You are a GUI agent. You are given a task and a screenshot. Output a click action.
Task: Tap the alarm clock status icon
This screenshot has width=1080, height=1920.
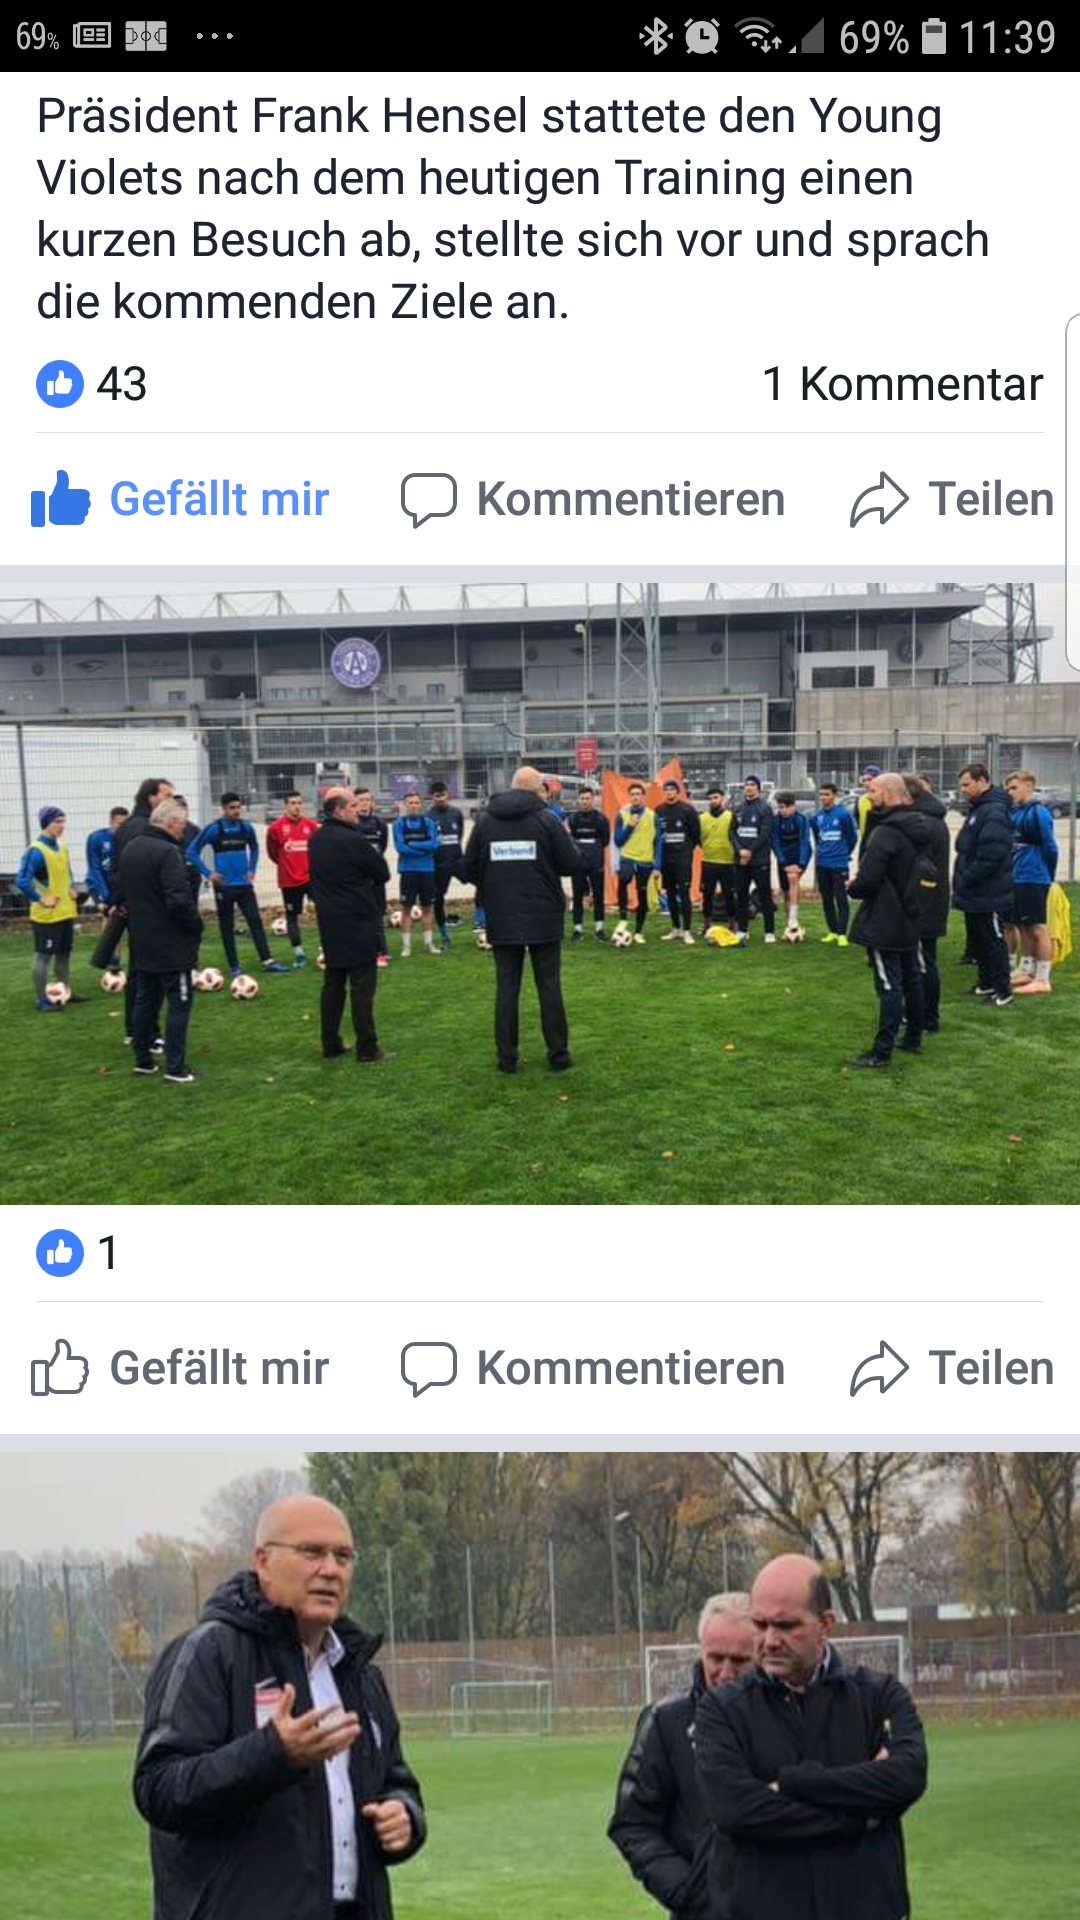[702, 37]
